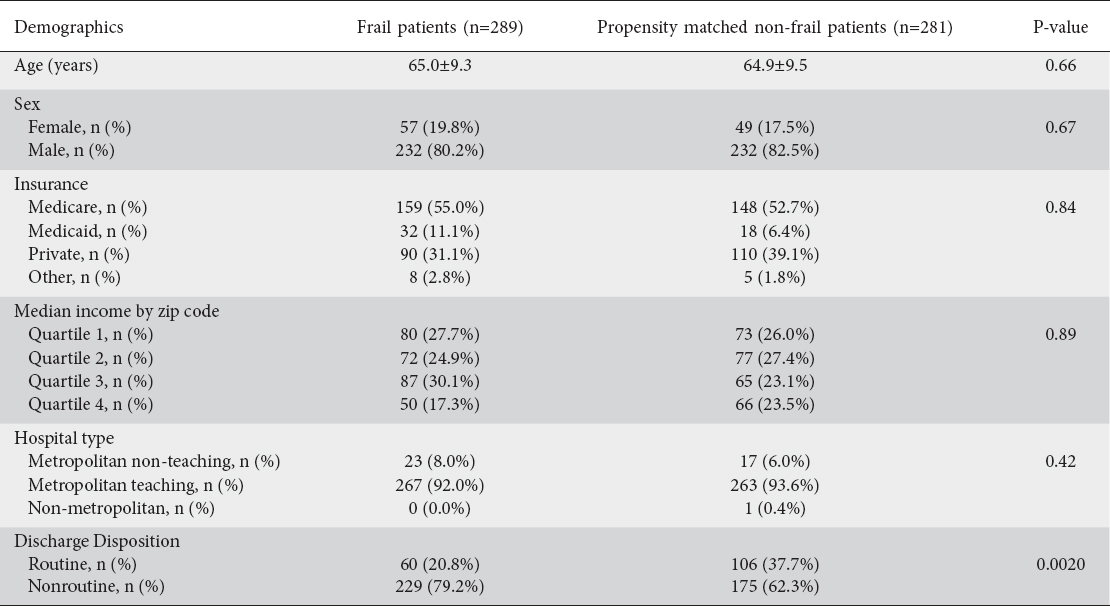Viewport: 1110px width, 606px height.
Task: Click the P-value column header
Action: pyautogui.click(x=1060, y=27)
